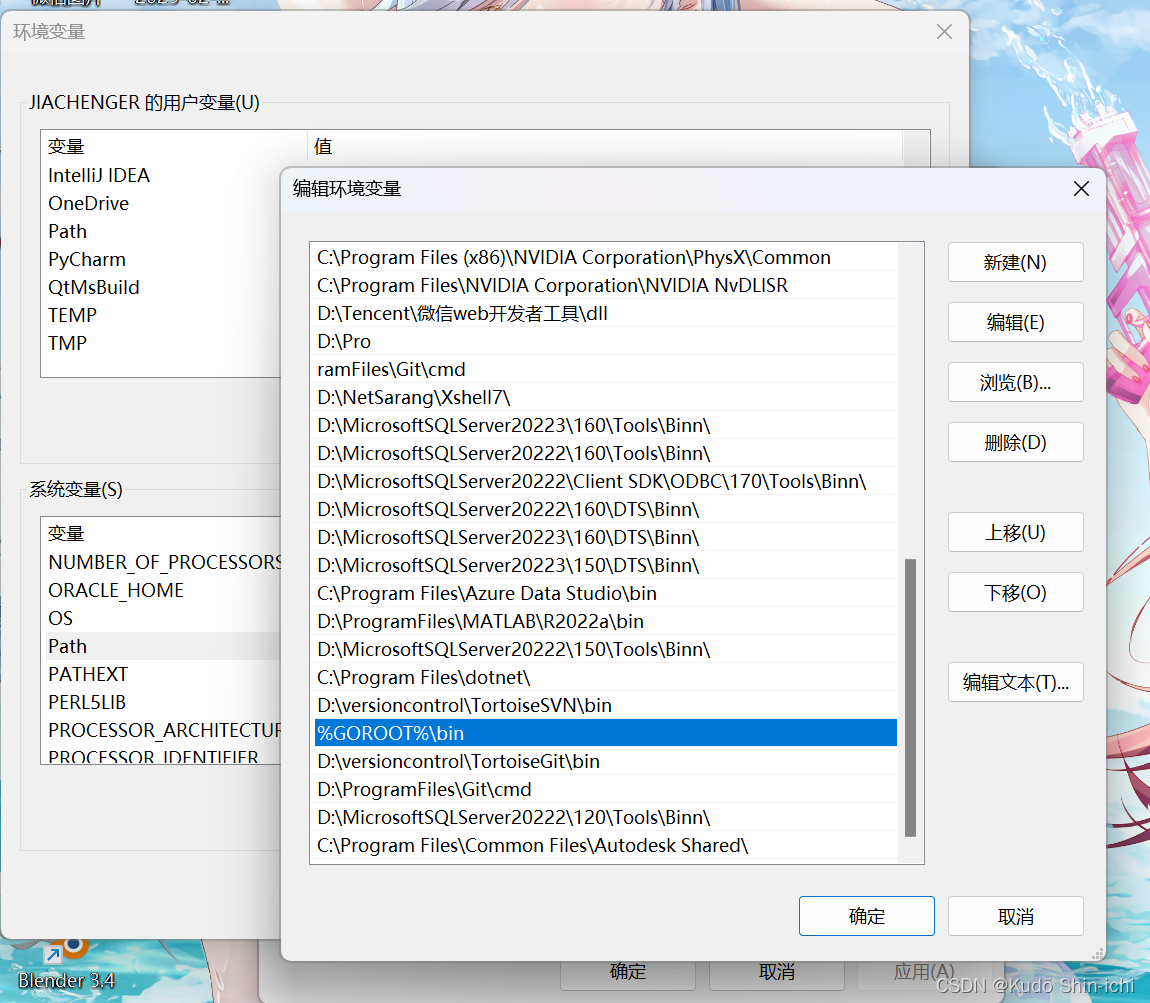The image size is (1150, 1003).
Task: Select the %GOROOT%\bin path entry
Action: click(x=606, y=733)
